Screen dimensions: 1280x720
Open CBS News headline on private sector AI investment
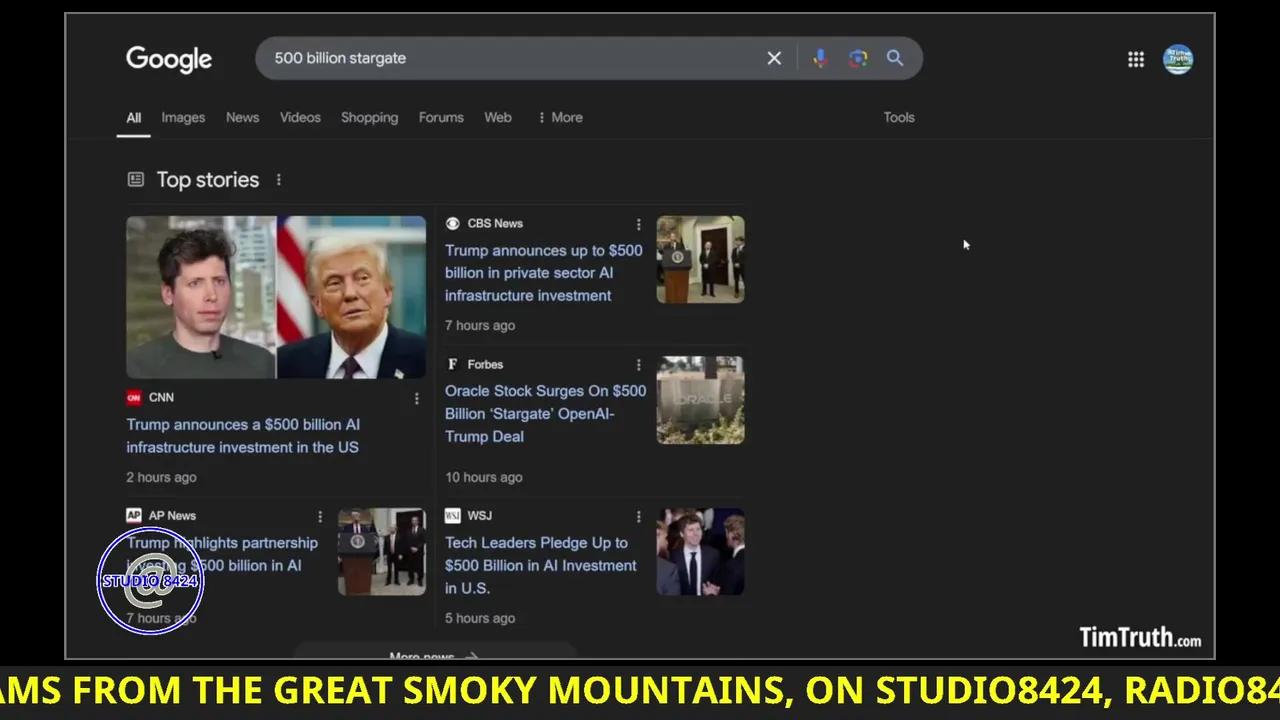(544, 273)
